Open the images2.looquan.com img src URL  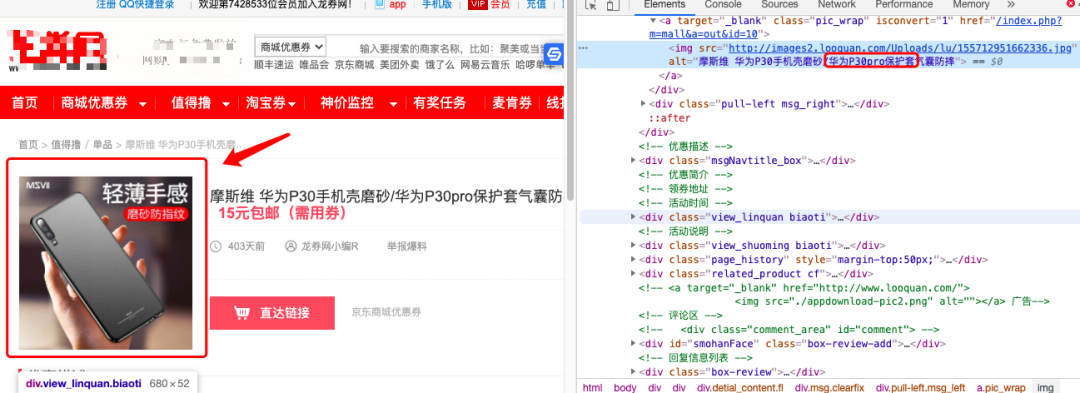[901, 48]
